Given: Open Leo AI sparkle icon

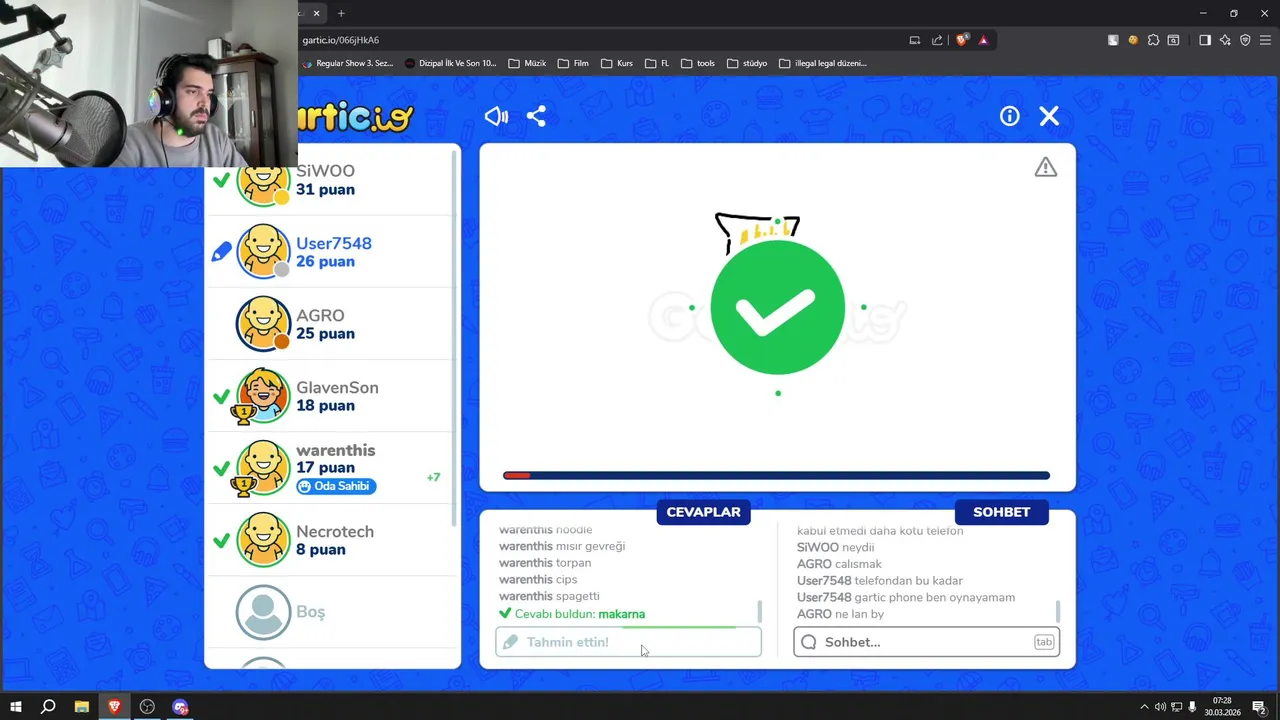Looking at the screenshot, I should tap(1225, 40).
